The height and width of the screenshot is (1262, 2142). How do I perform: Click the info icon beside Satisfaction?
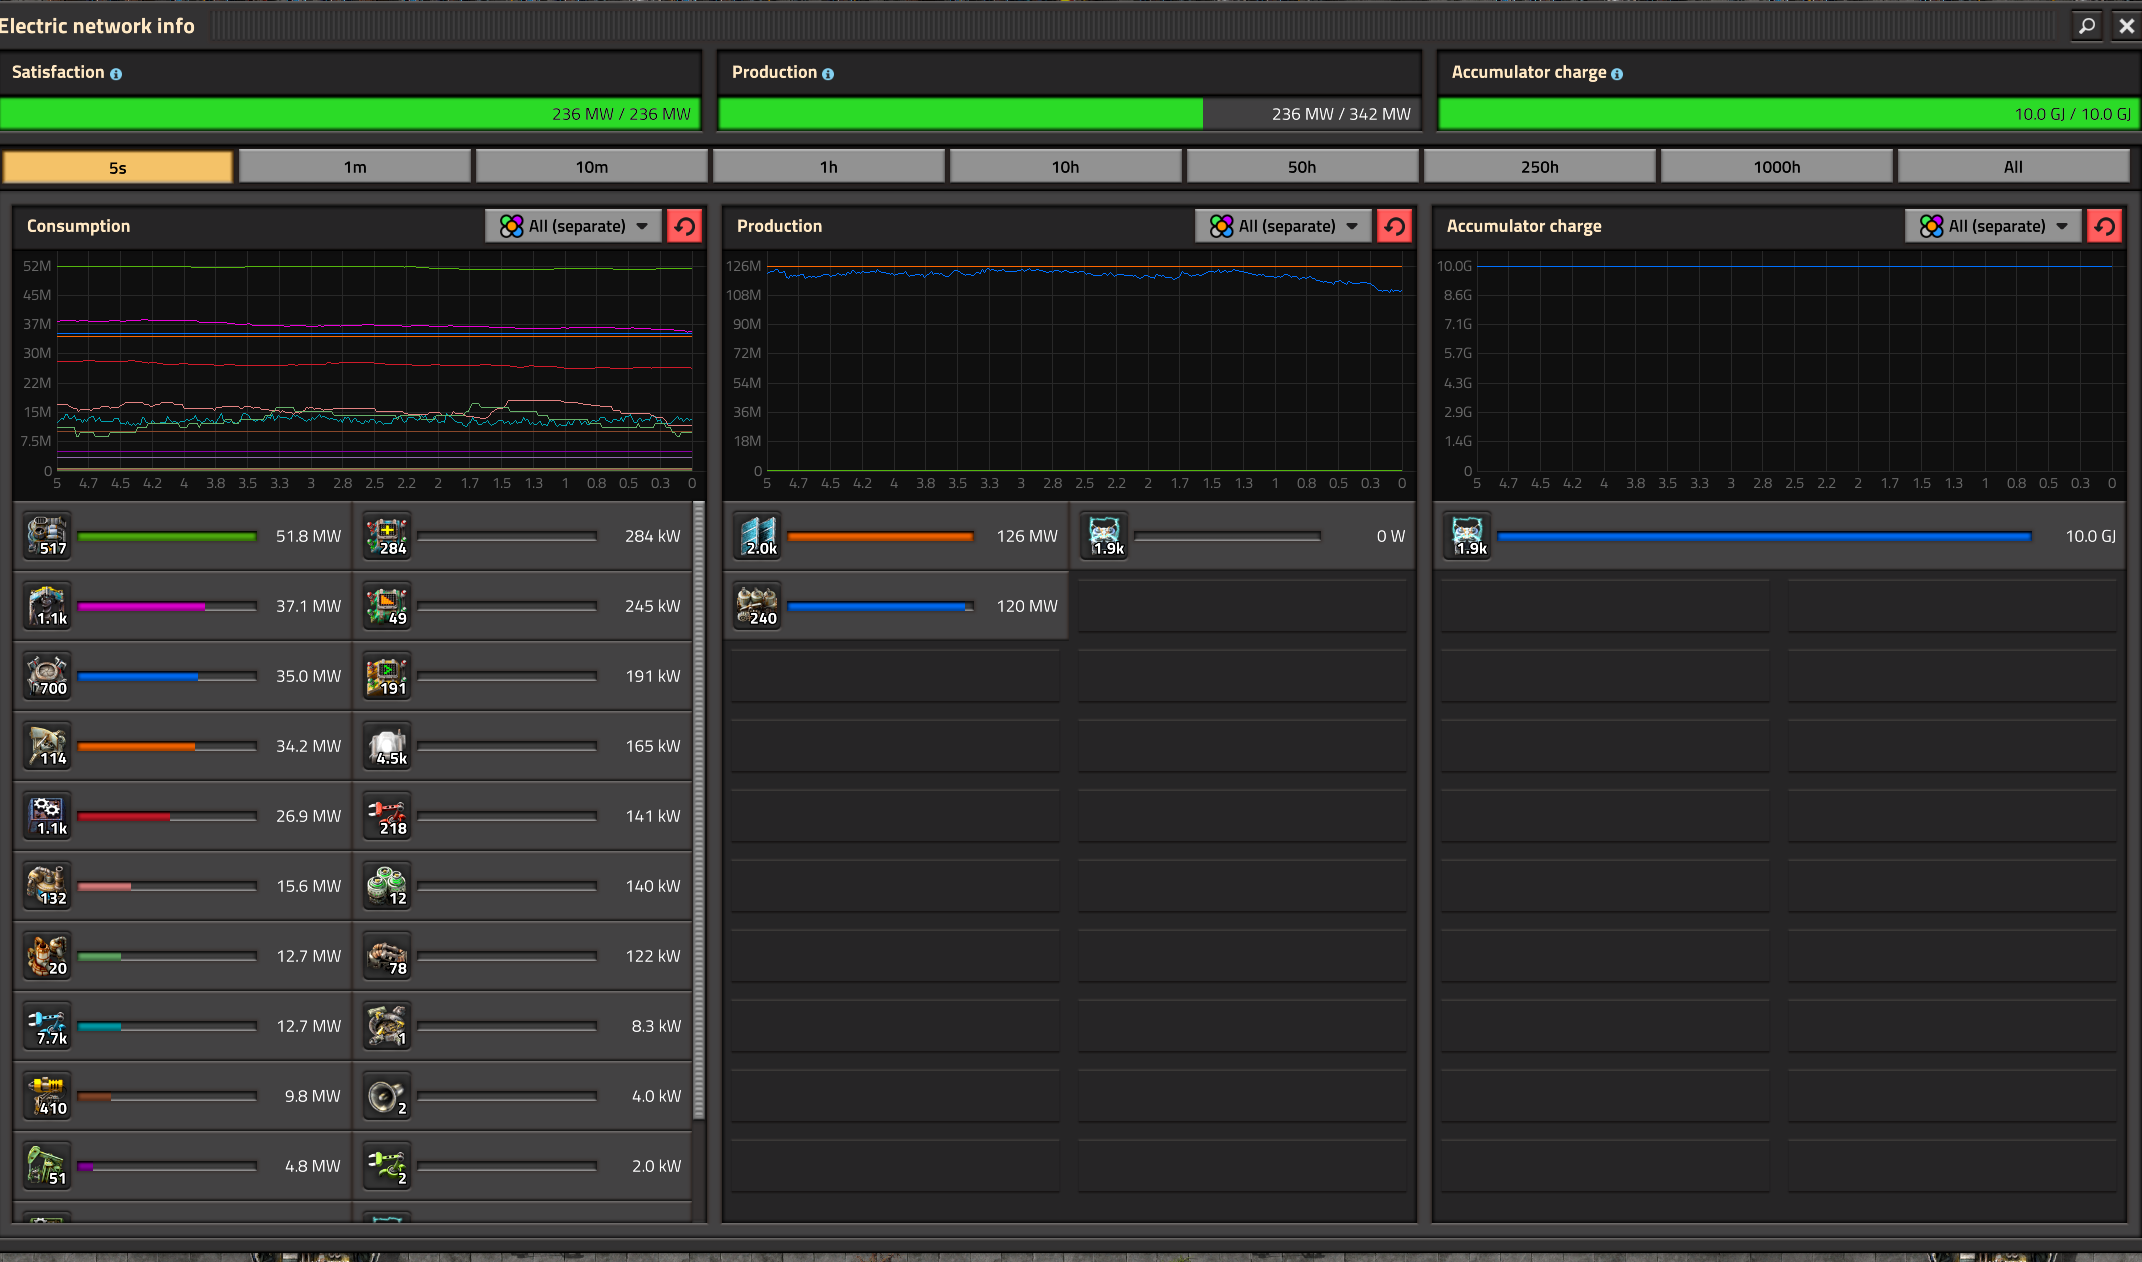coord(116,74)
